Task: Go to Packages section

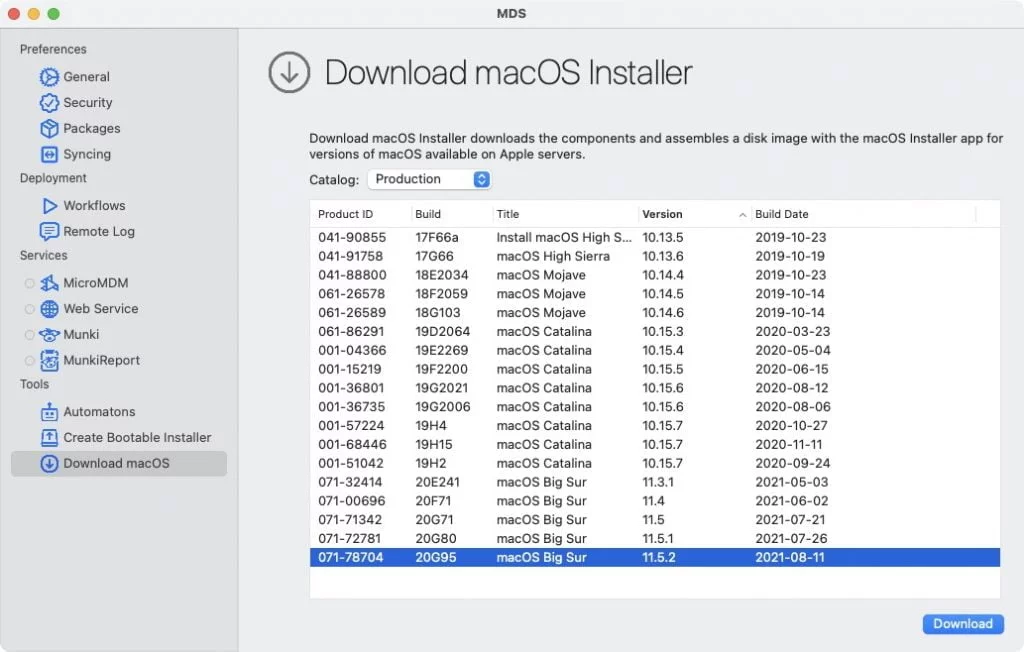Action: tap(91, 129)
